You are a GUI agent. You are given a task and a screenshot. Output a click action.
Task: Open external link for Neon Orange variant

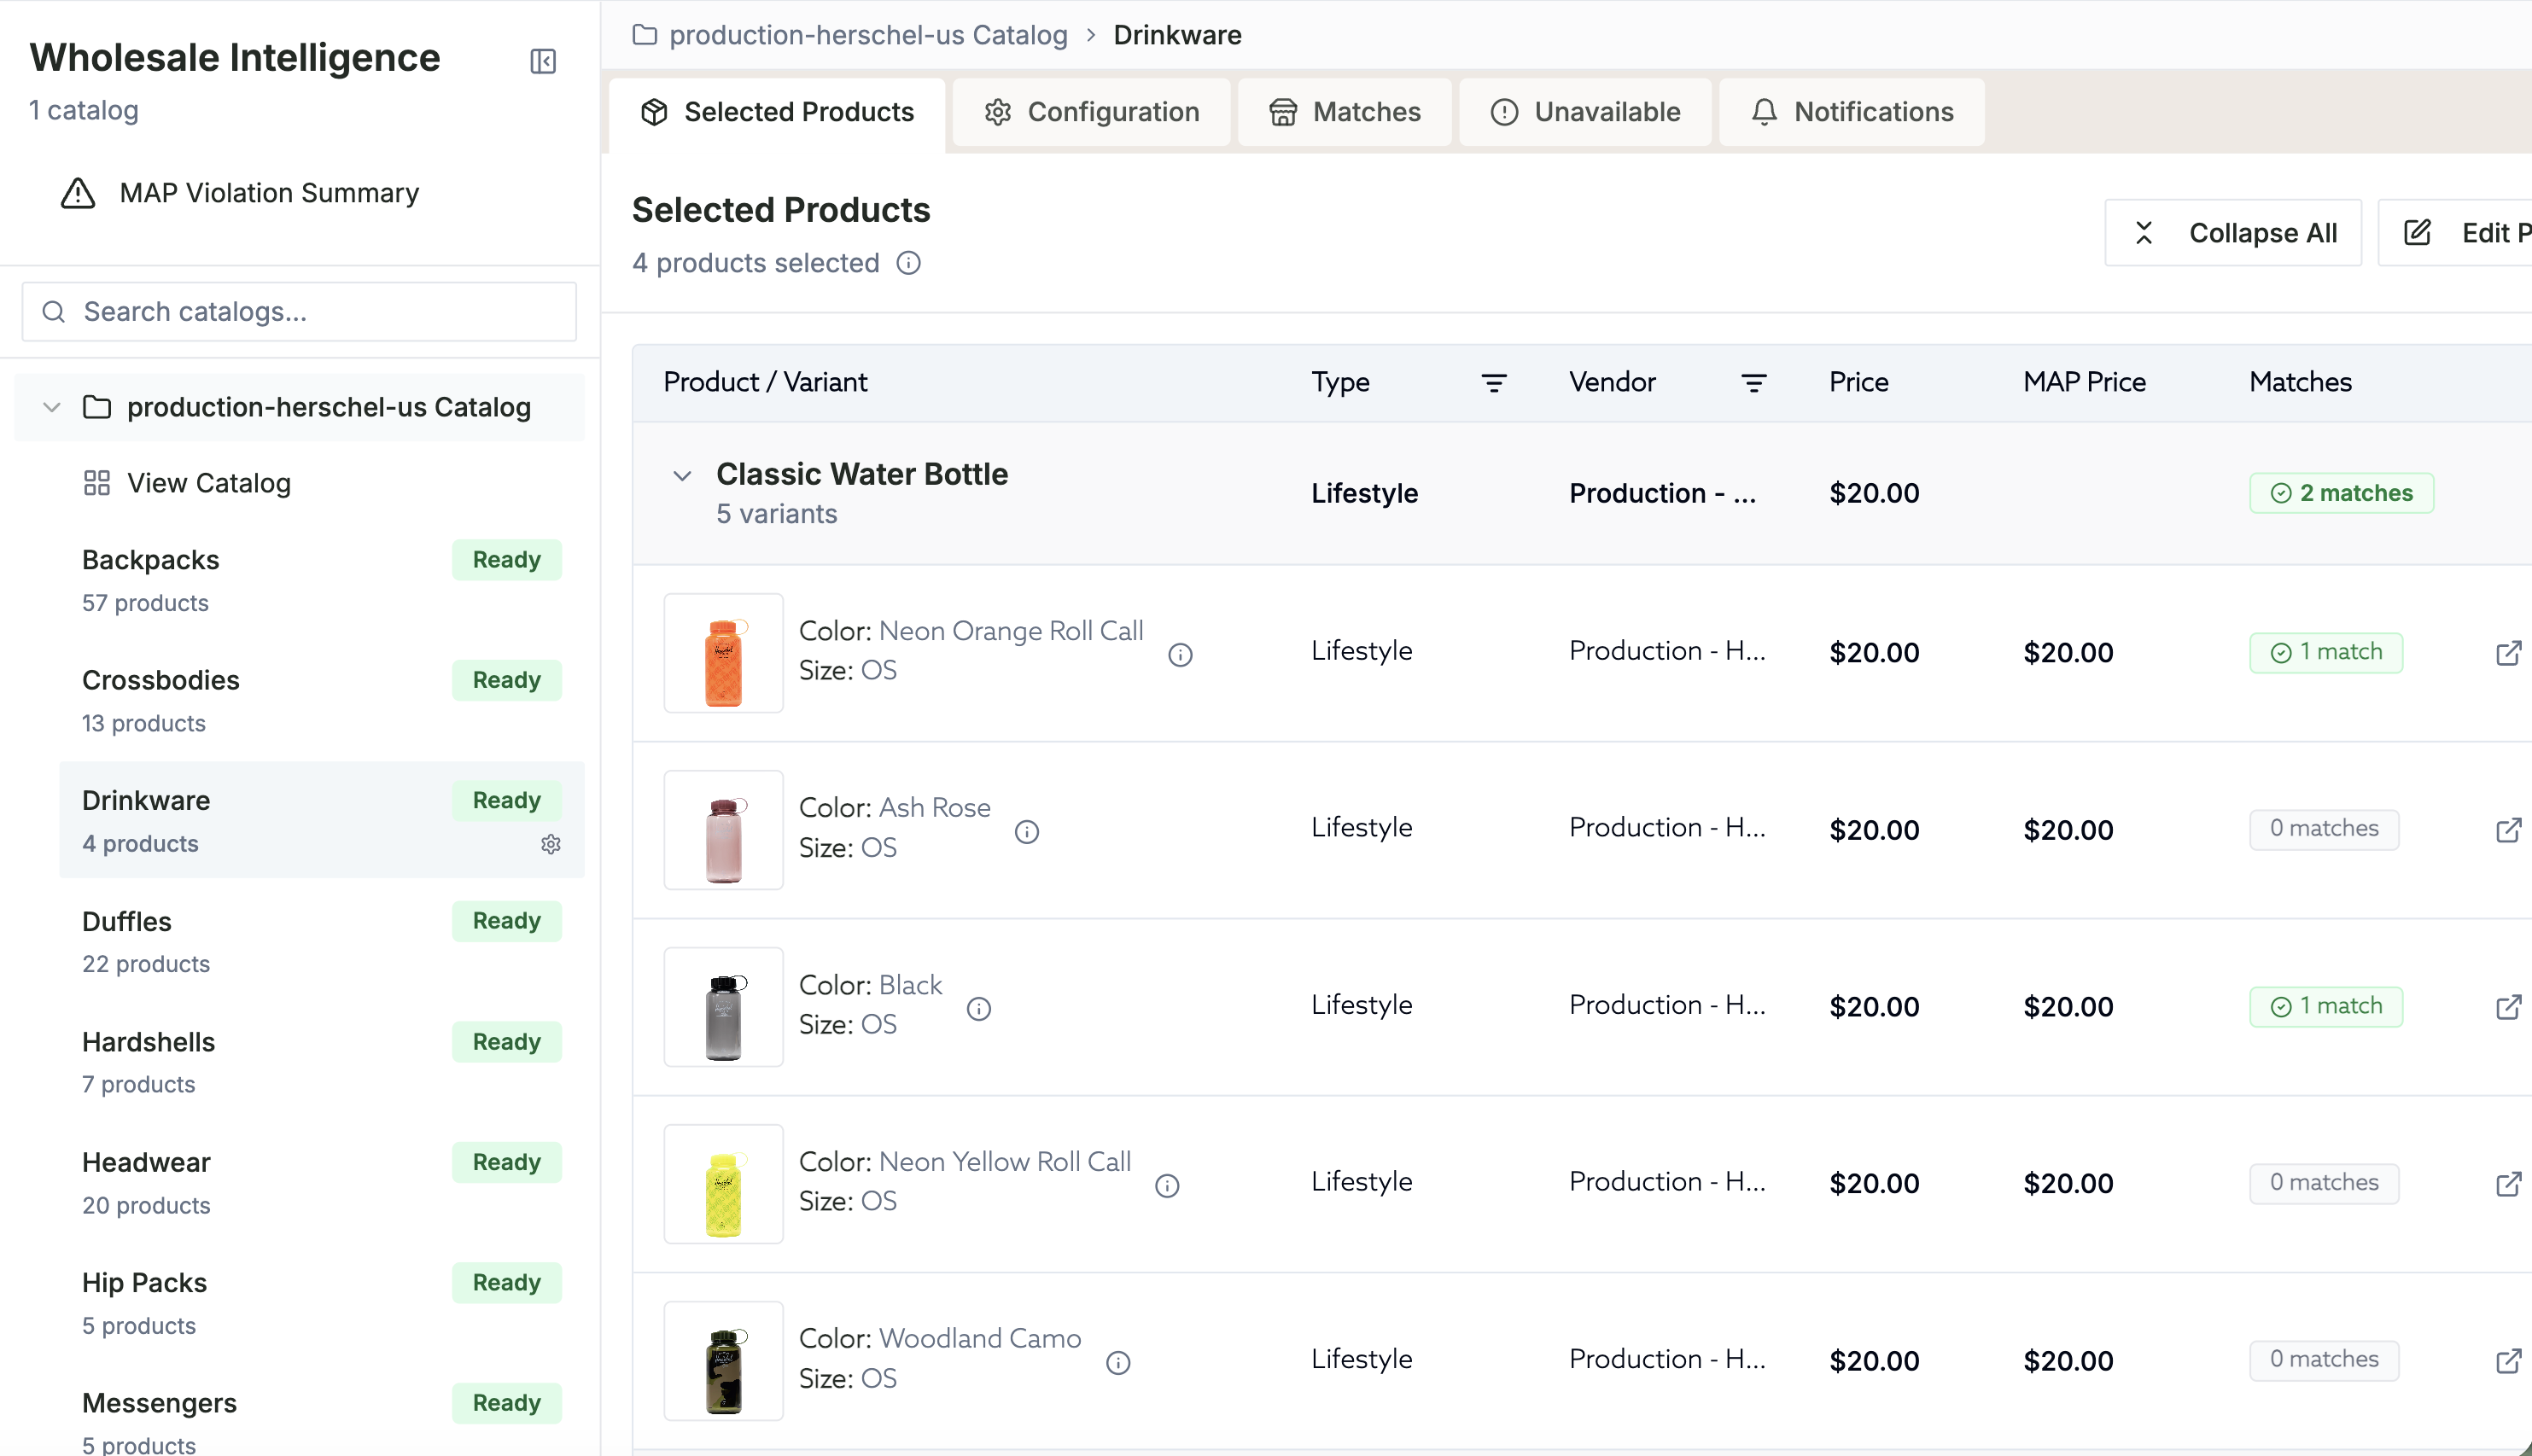(2509, 653)
